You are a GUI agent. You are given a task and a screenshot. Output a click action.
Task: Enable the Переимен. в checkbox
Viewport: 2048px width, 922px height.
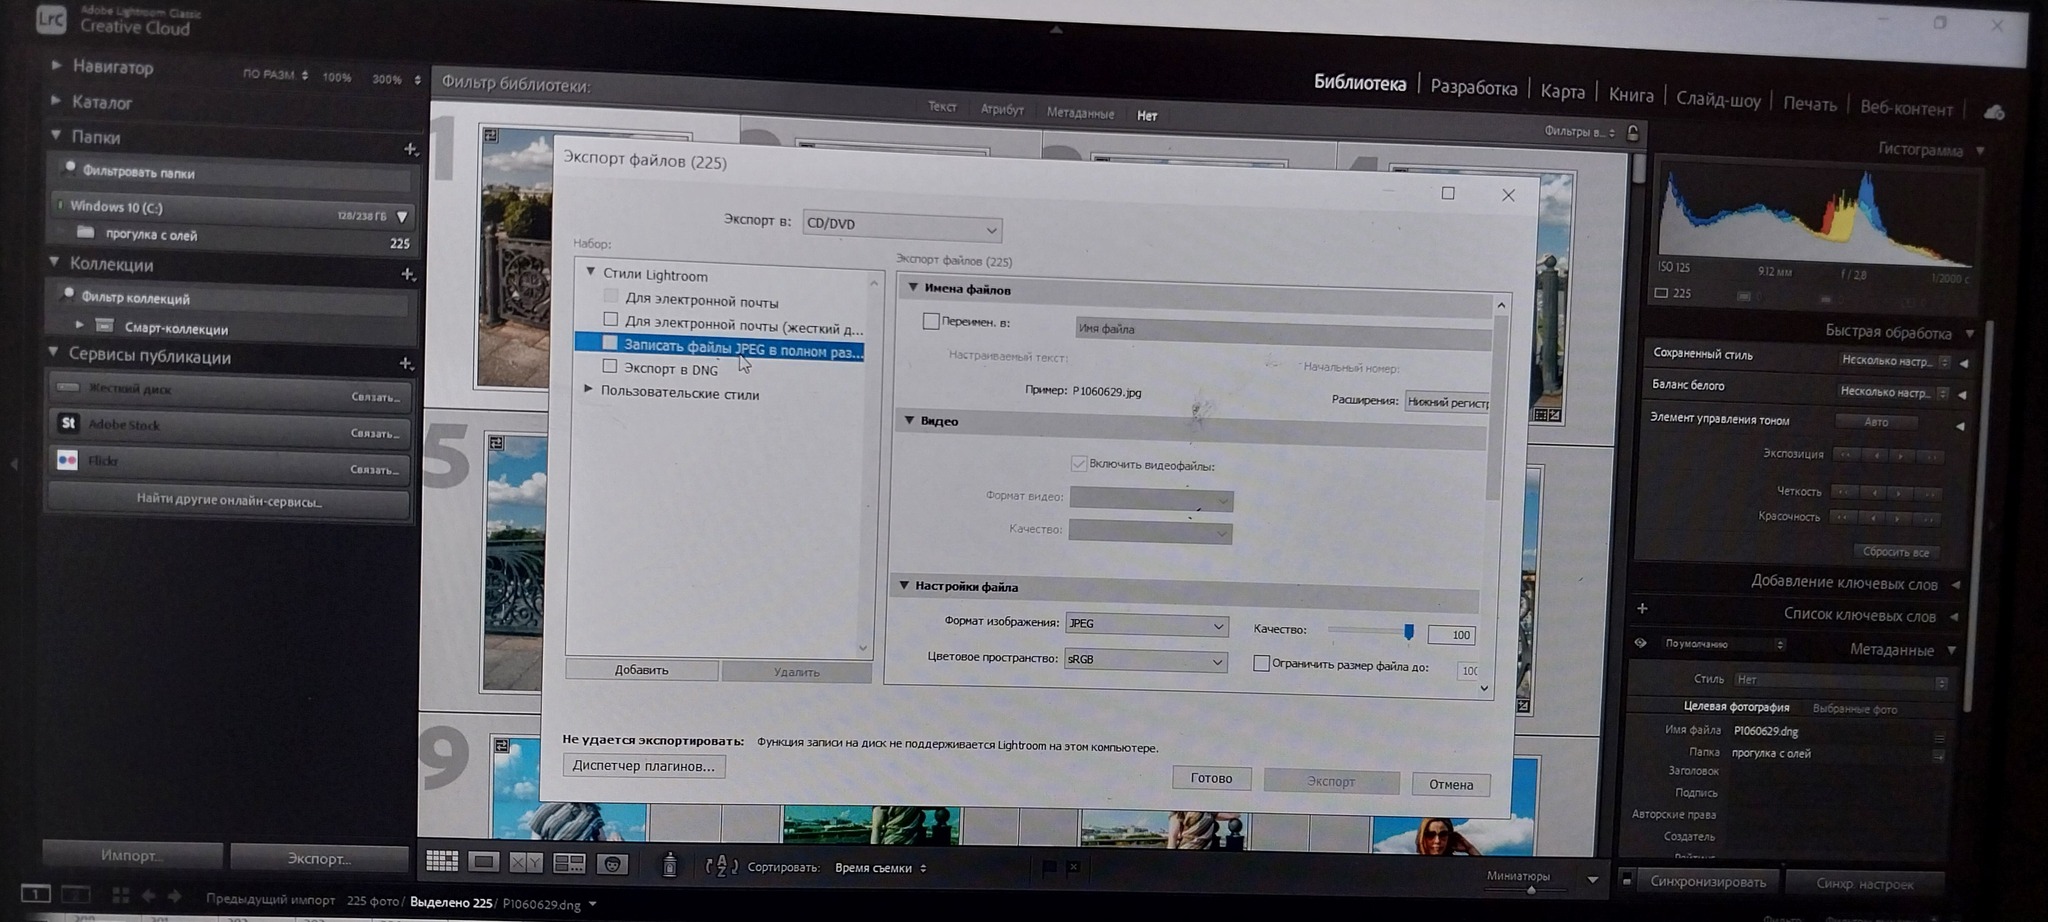pos(931,321)
